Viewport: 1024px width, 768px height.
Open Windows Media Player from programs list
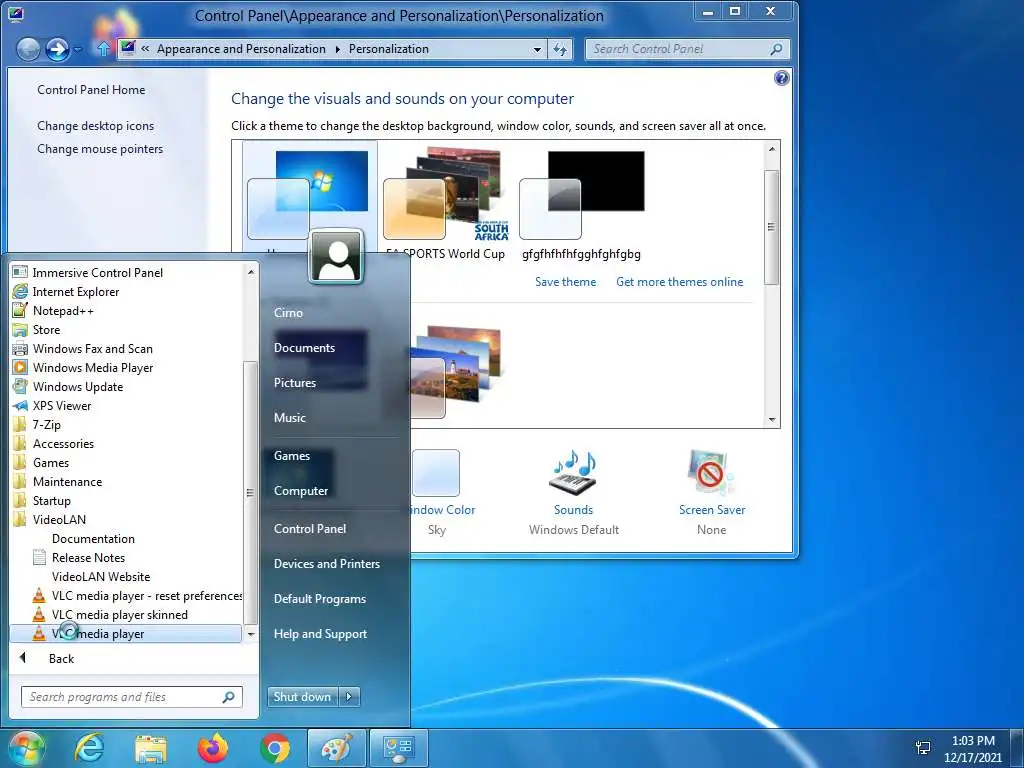coord(125,367)
